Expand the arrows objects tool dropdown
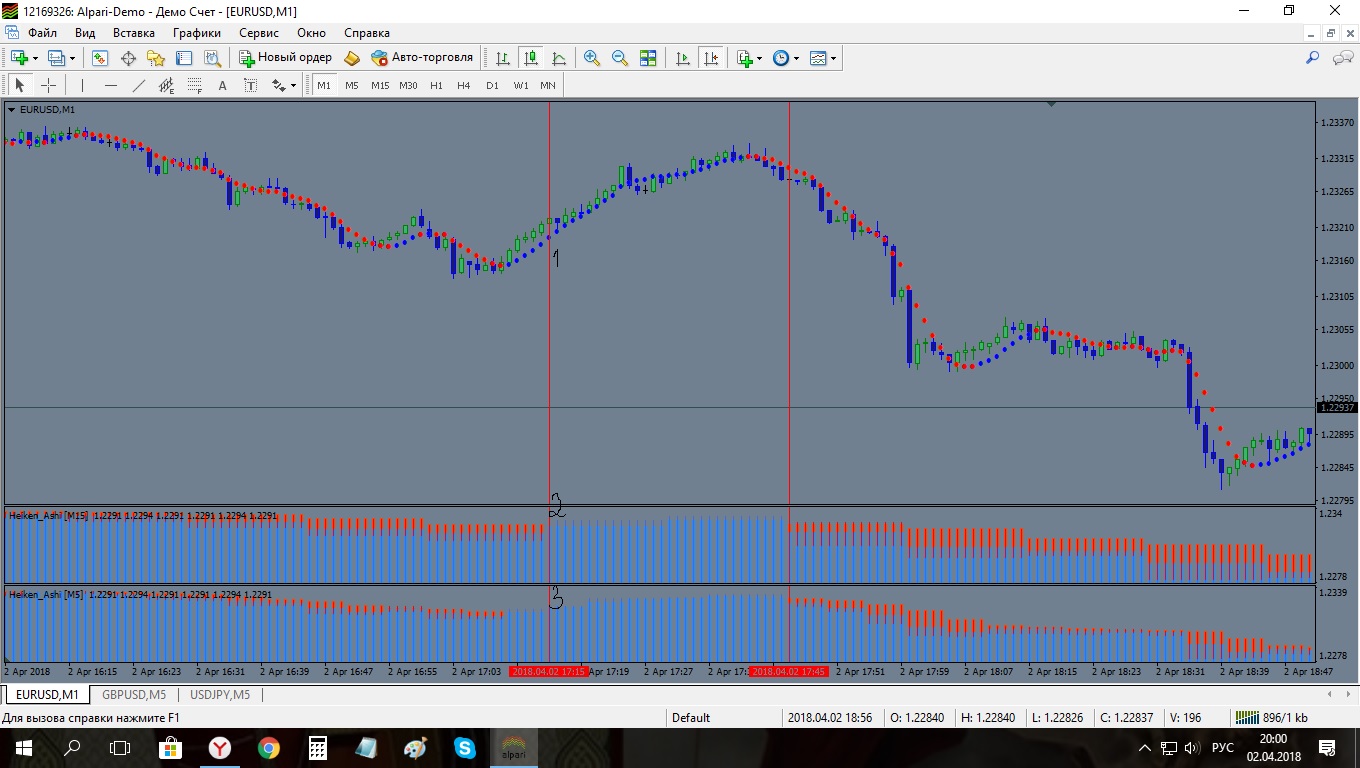The height and width of the screenshot is (768, 1360). tap(291, 86)
